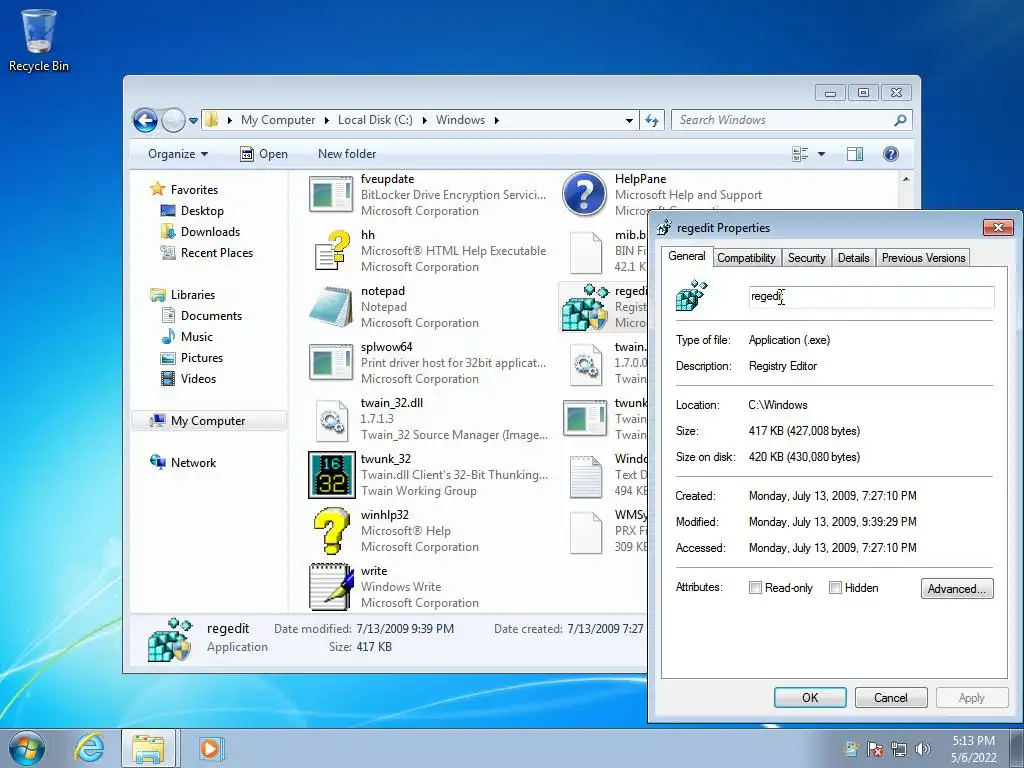Open Documents library
The image size is (1024, 768).
[201, 316]
